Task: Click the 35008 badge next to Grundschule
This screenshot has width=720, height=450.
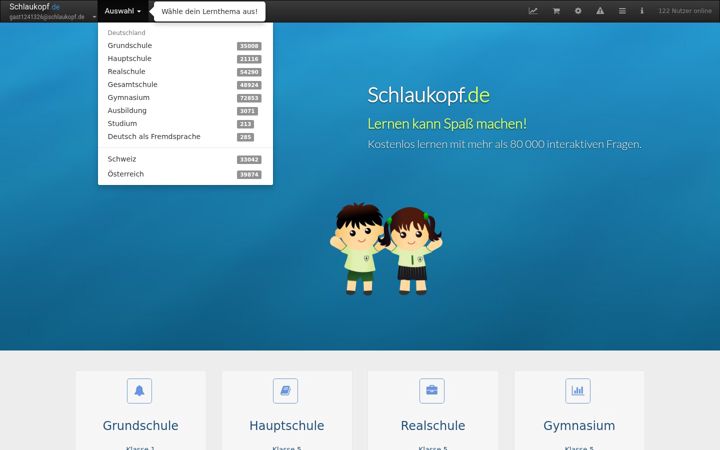Action: (249, 46)
